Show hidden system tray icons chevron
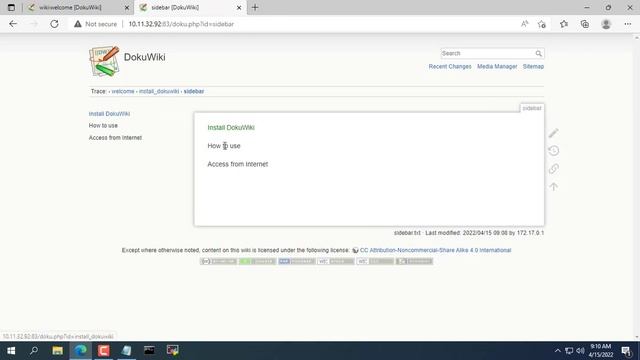Image resolution: width=640 pixels, height=360 pixels. pos(557,351)
